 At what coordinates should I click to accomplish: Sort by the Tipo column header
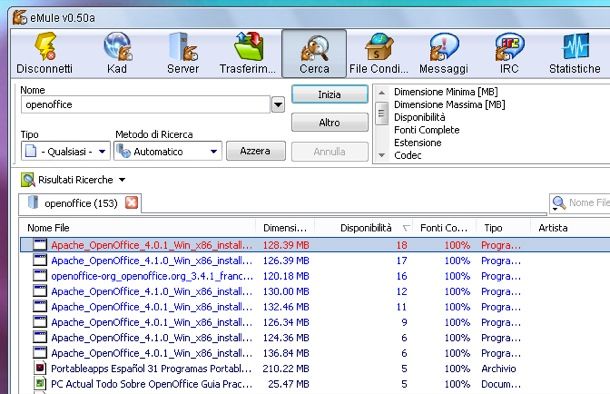tap(503, 228)
